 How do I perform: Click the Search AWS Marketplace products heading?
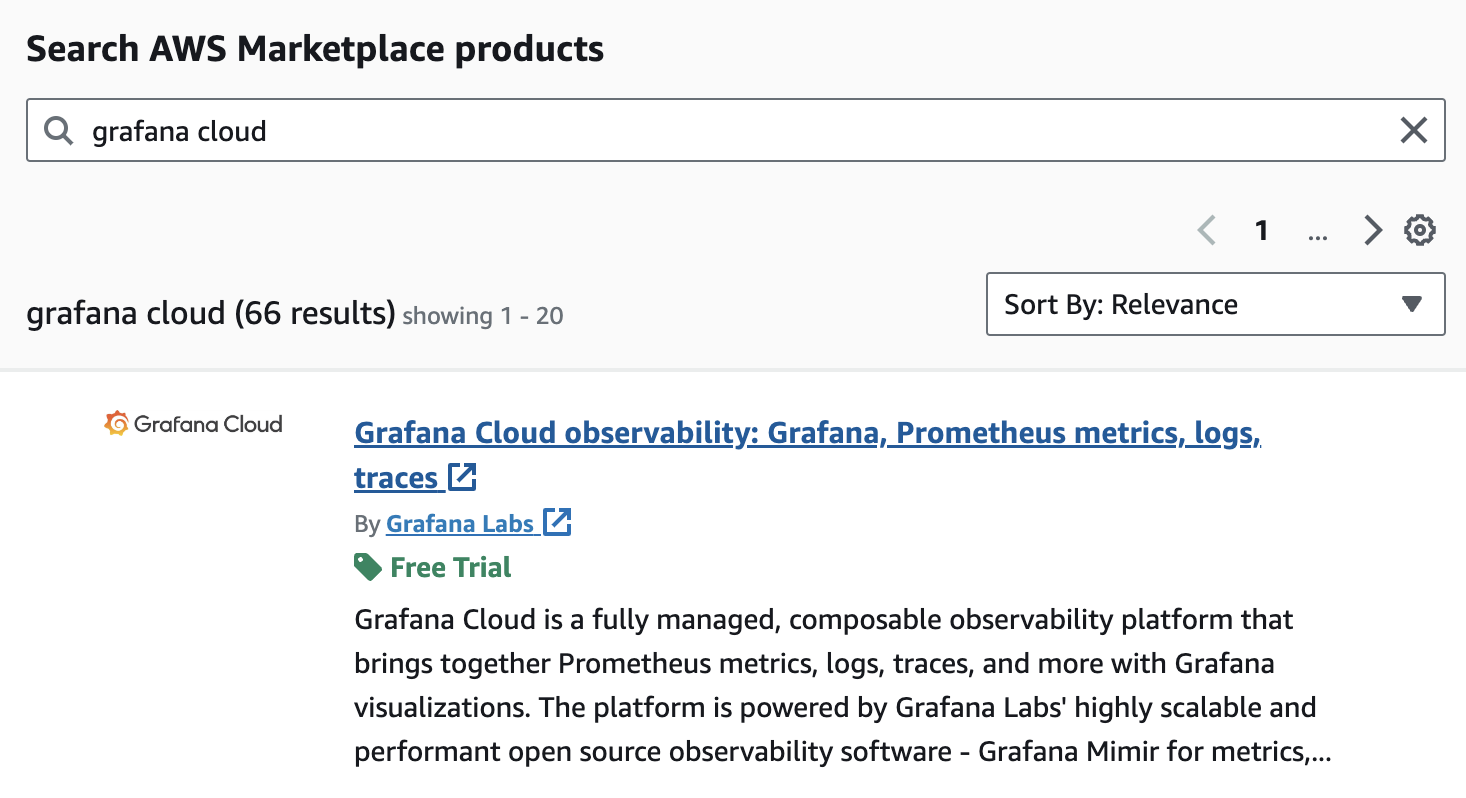coord(315,48)
